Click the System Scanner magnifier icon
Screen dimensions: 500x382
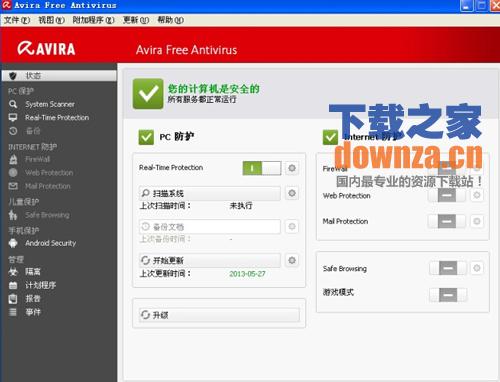13,104
